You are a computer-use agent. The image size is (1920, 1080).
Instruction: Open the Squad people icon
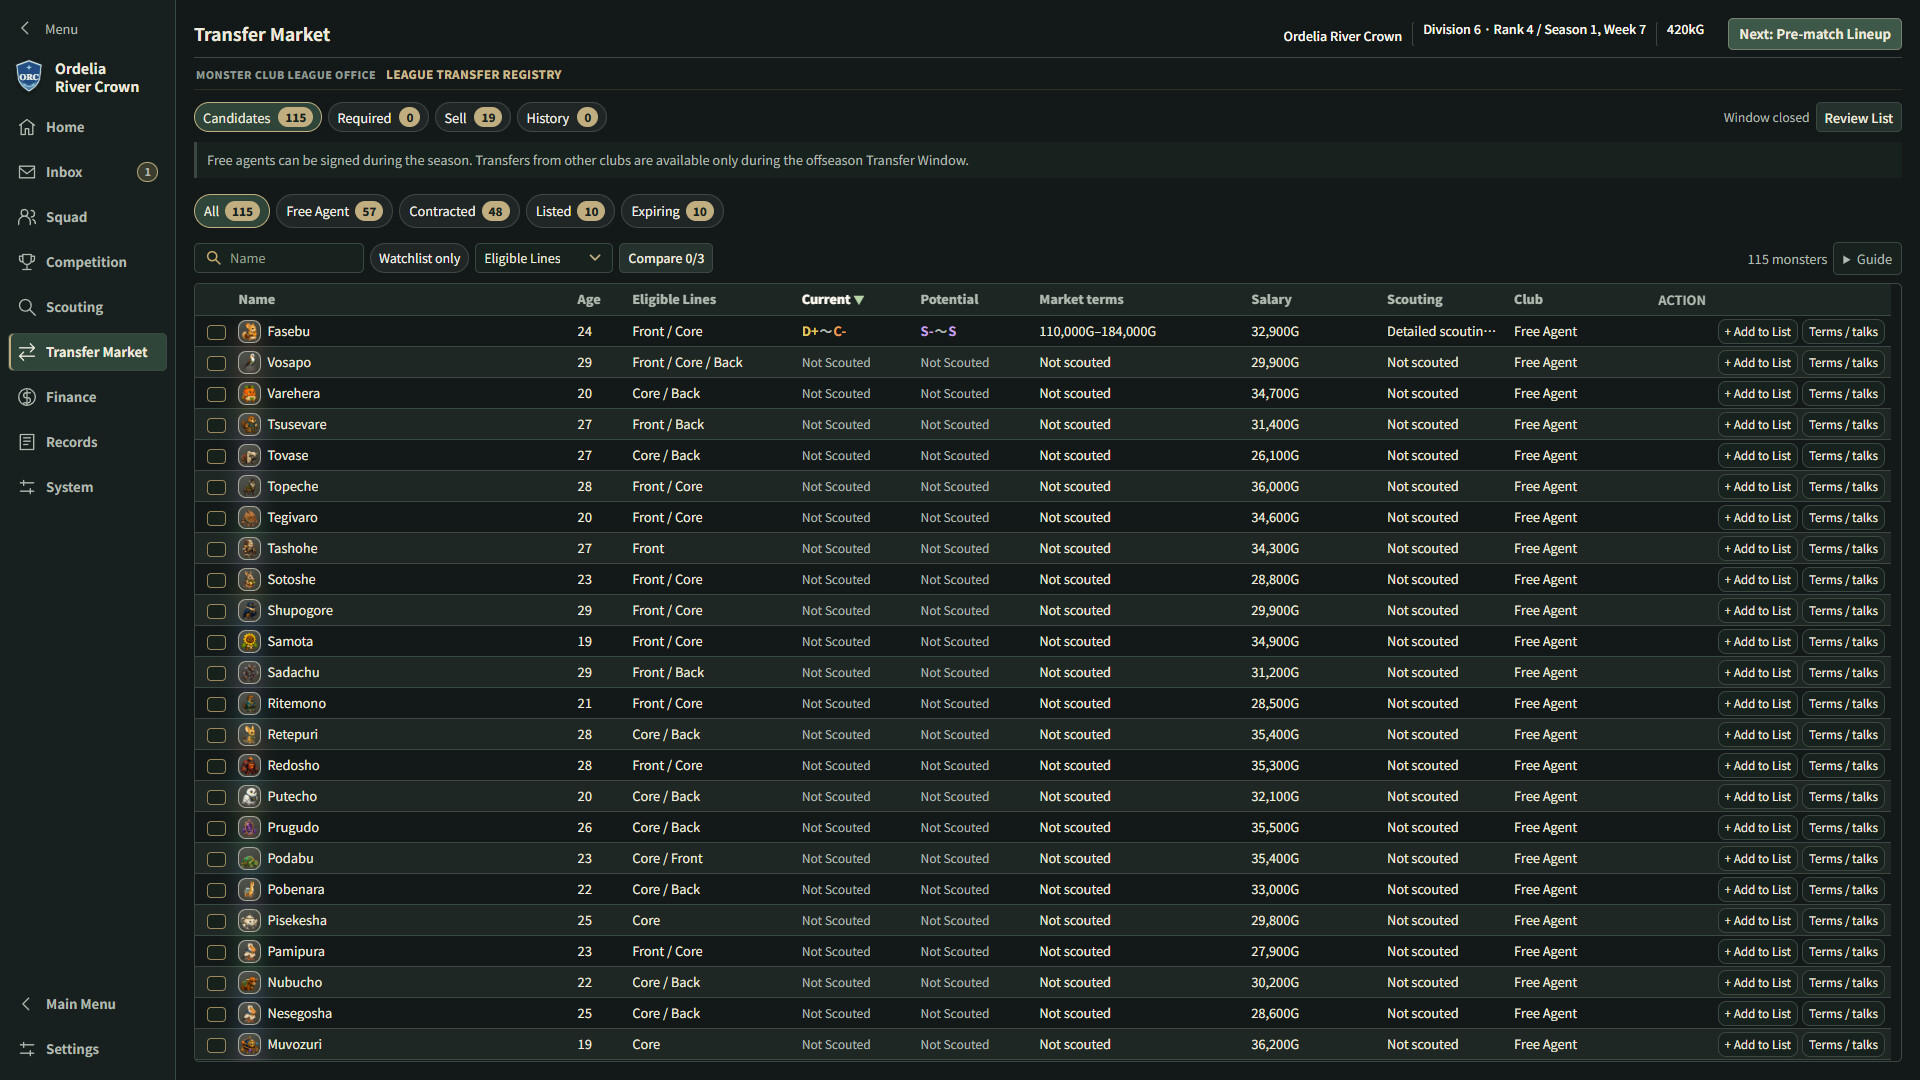click(x=27, y=217)
